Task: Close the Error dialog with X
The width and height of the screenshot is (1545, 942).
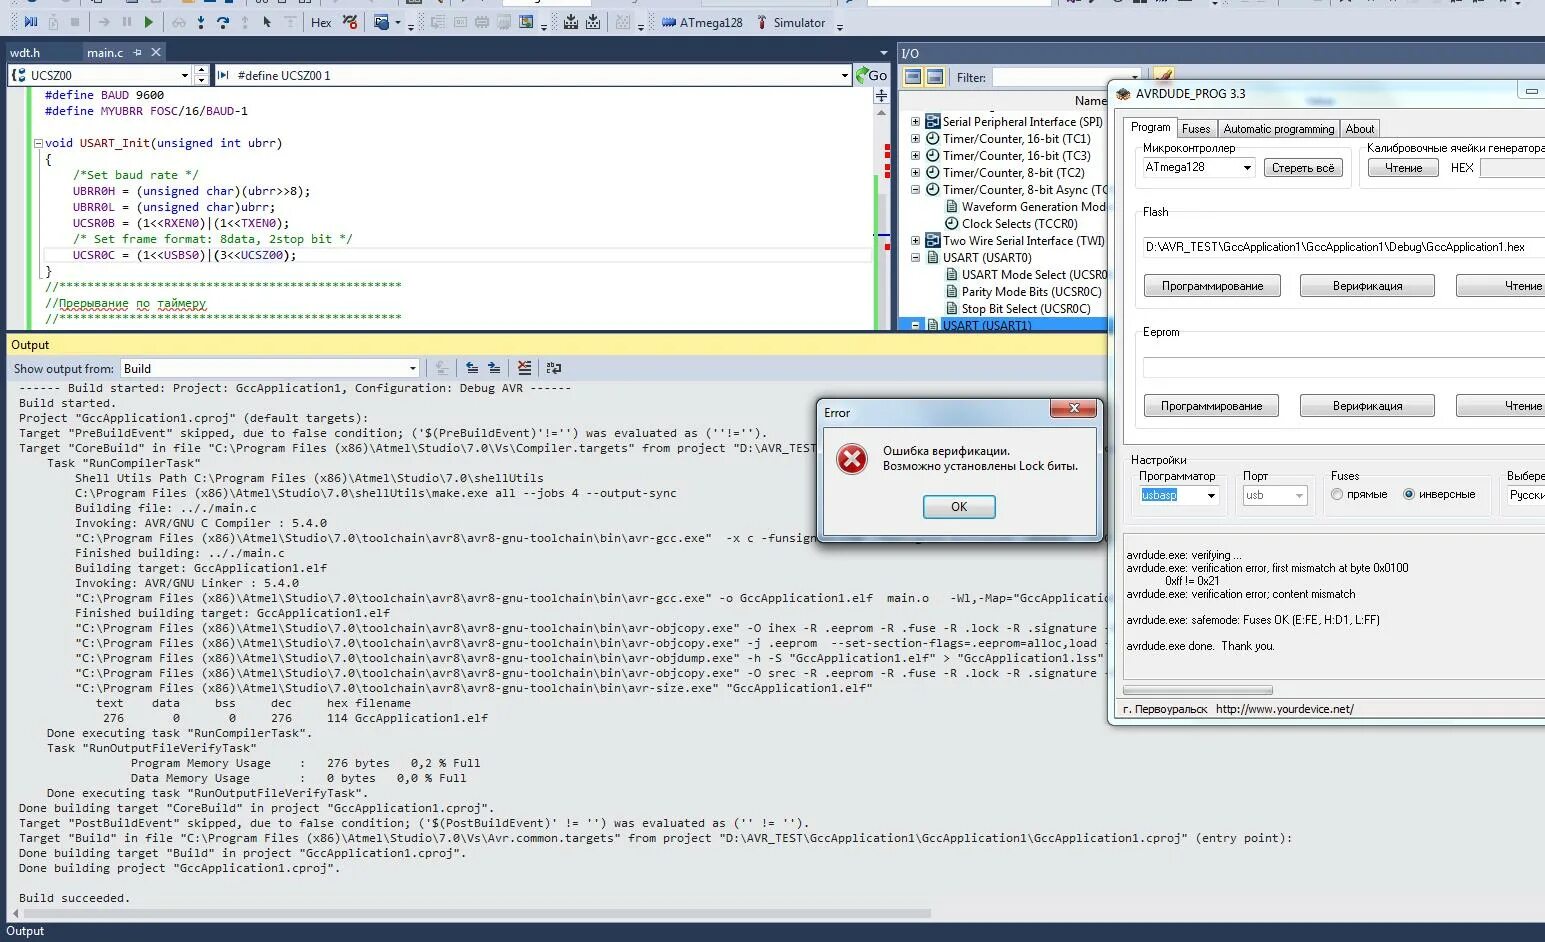Action: coord(1074,408)
